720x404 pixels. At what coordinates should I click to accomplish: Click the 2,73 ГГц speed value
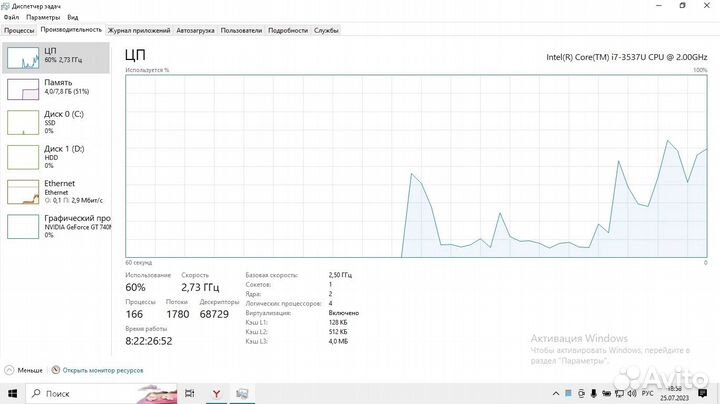(200, 287)
